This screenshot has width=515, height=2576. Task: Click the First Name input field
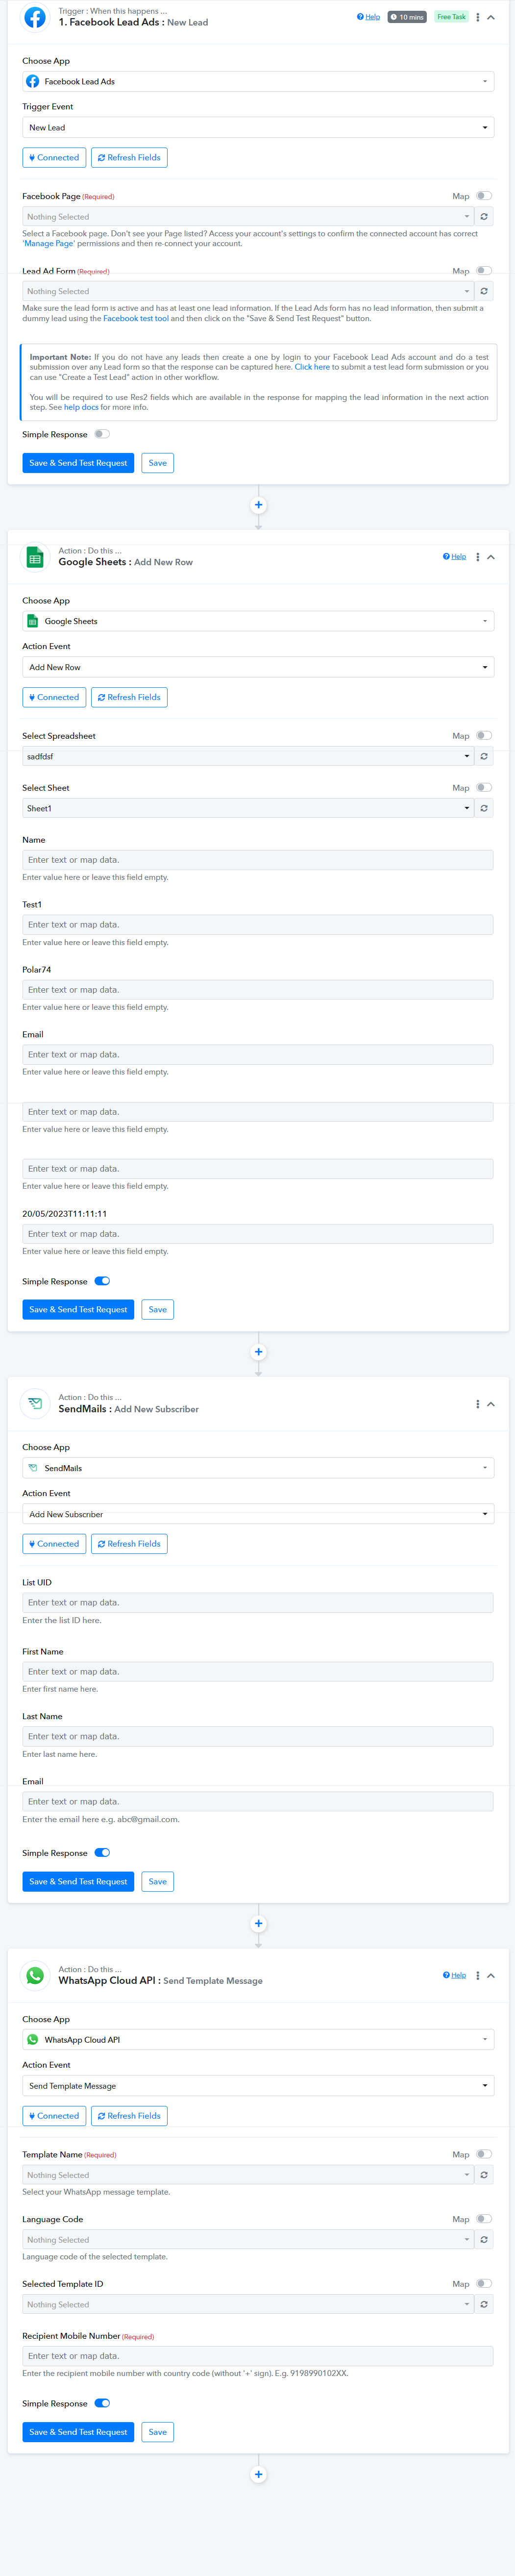tap(258, 1672)
